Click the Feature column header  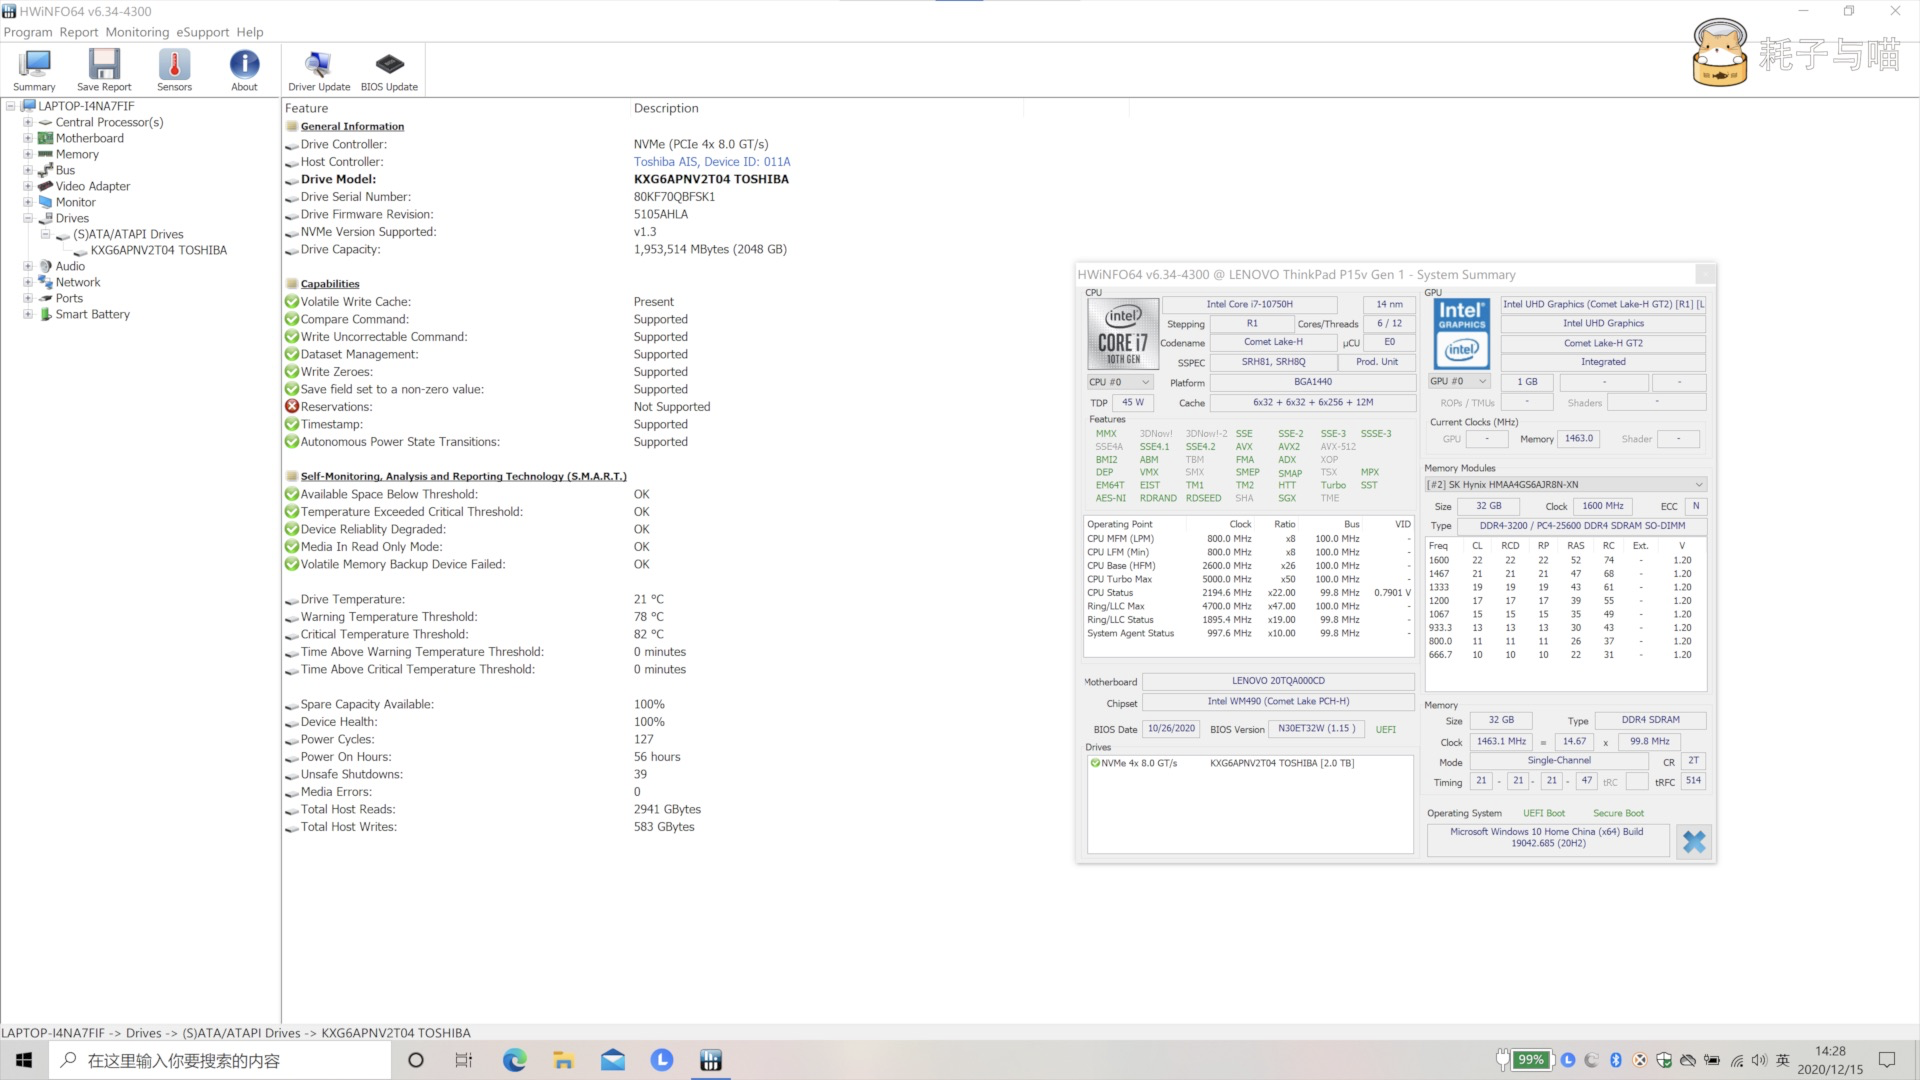[x=306, y=108]
